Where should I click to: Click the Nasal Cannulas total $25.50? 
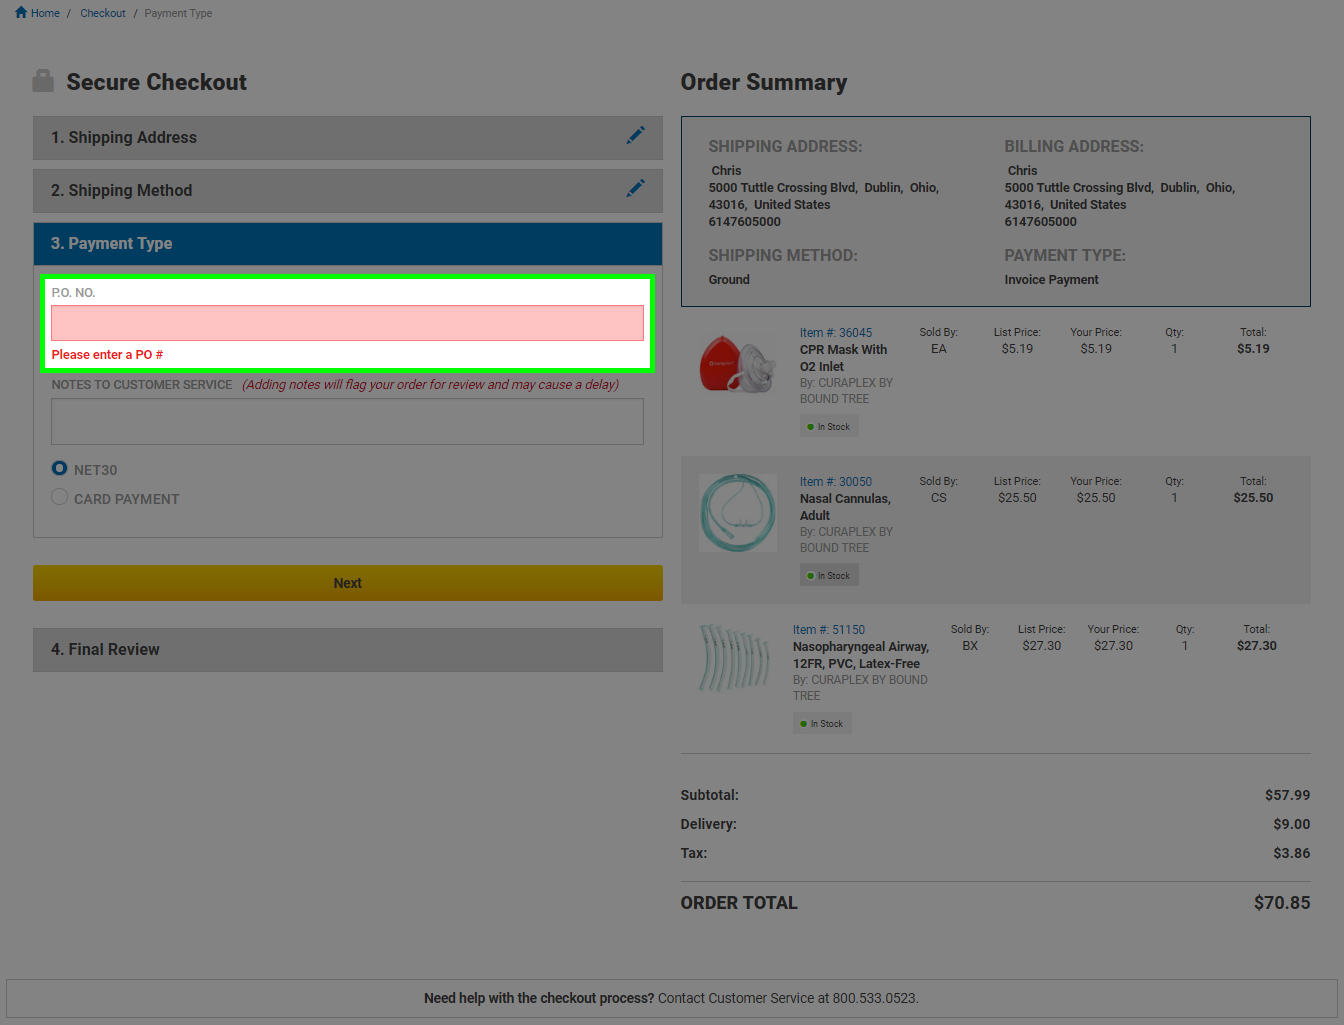(1253, 498)
